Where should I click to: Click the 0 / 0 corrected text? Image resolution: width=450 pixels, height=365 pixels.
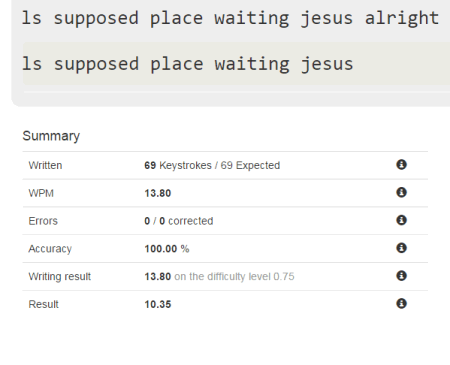pyautogui.click(x=179, y=221)
